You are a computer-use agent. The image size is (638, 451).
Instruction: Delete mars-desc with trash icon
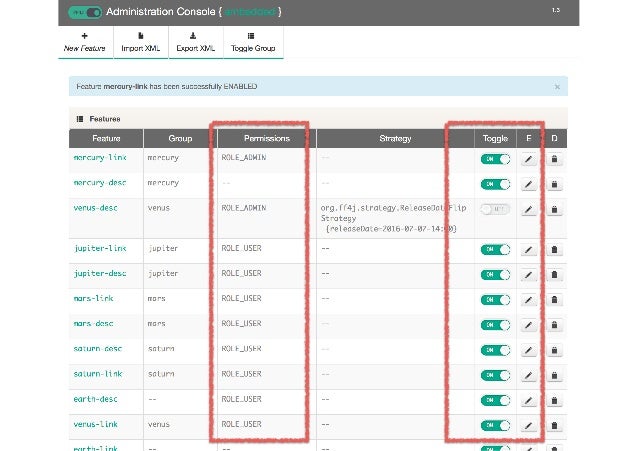coord(554,325)
